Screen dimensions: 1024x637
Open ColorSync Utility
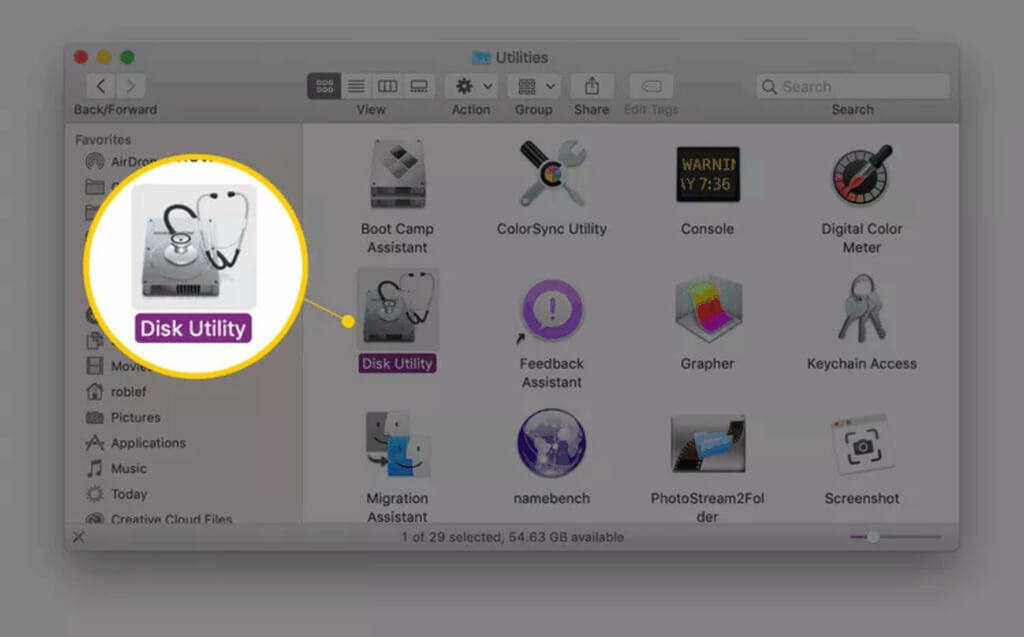tap(550, 175)
